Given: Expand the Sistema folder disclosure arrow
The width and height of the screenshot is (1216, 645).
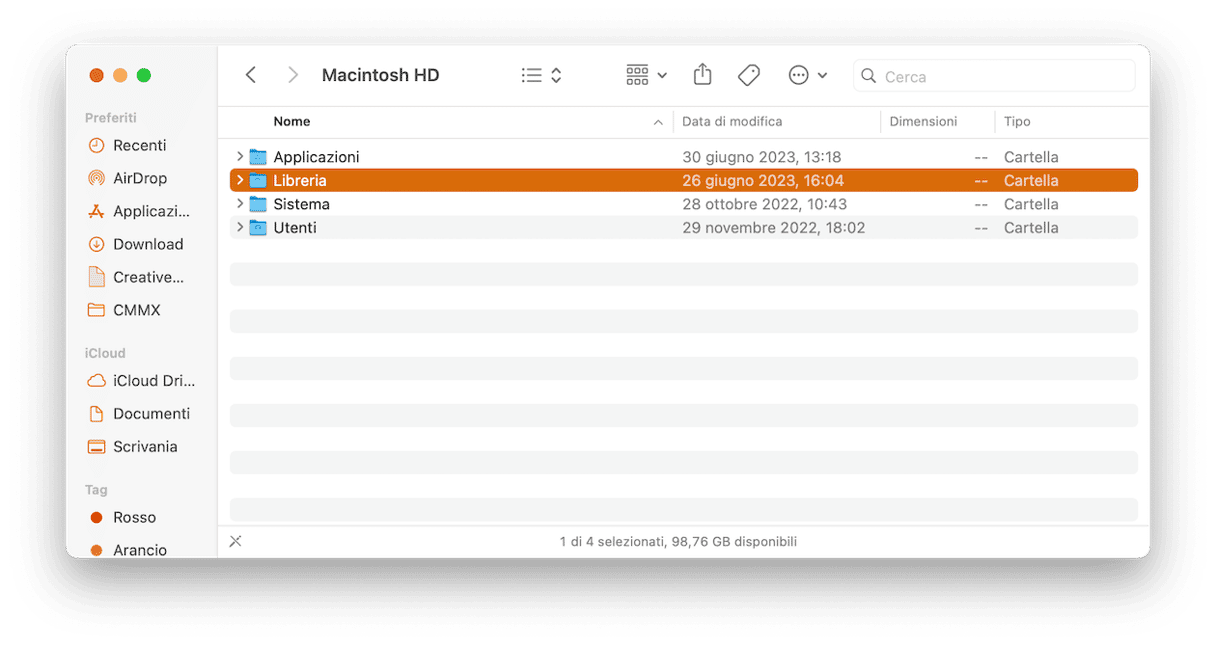Looking at the screenshot, I should (x=240, y=204).
